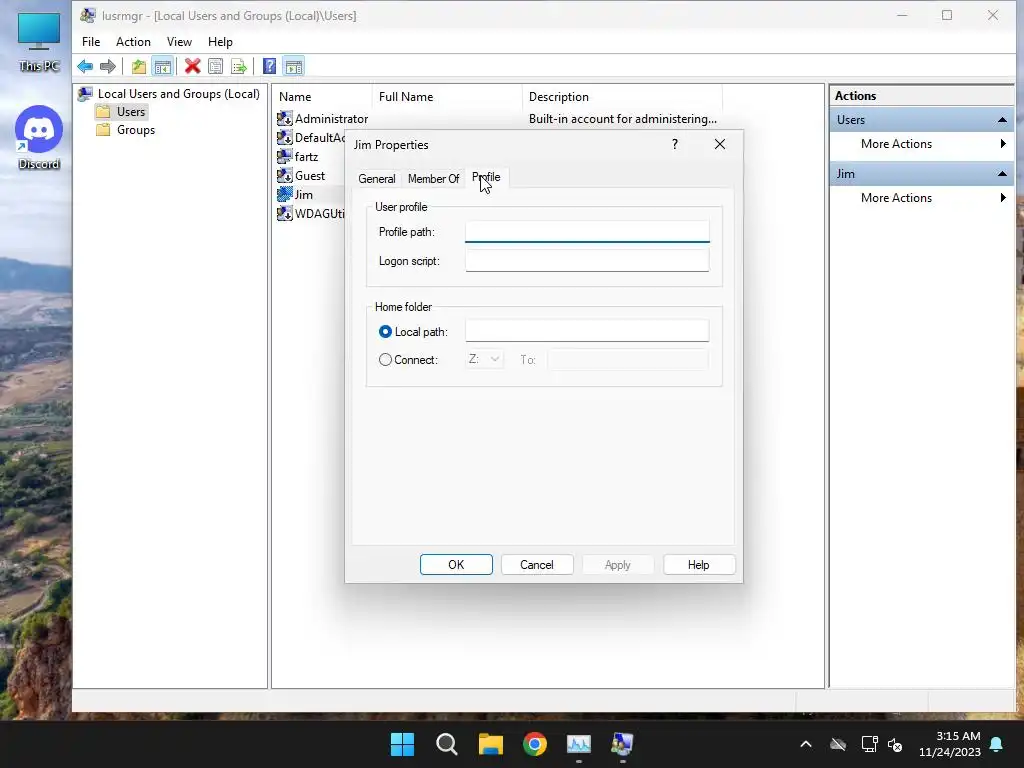Click the Apply button

point(617,565)
